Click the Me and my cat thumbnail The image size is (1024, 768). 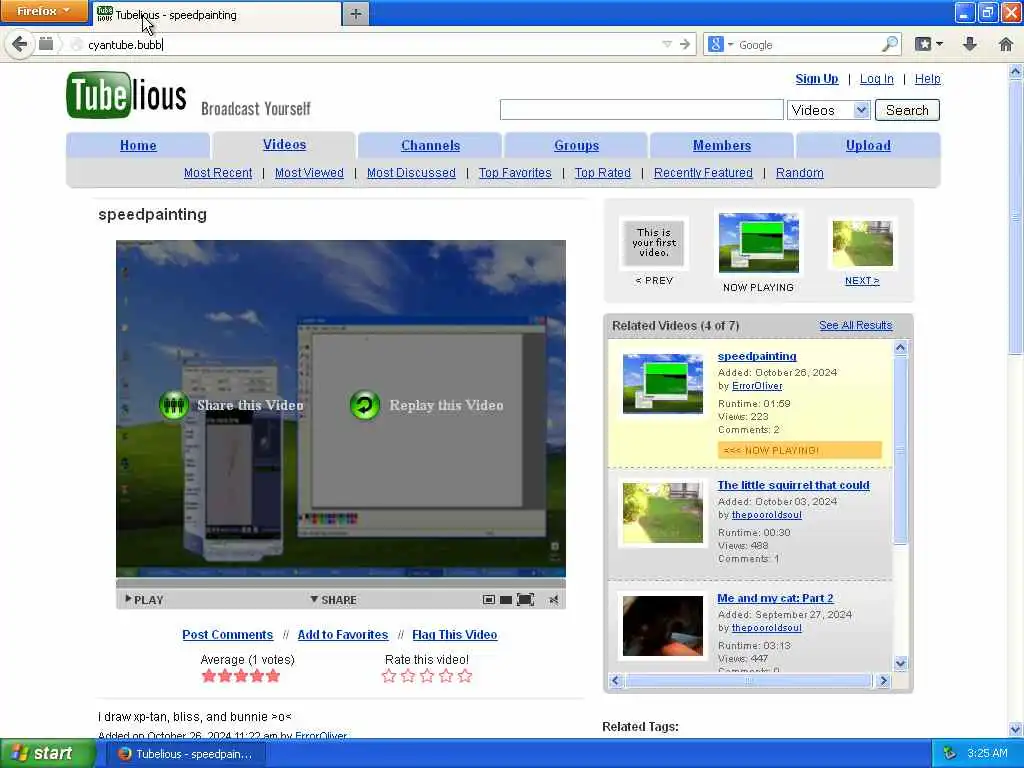pyautogui.click(x=662, y=626)
